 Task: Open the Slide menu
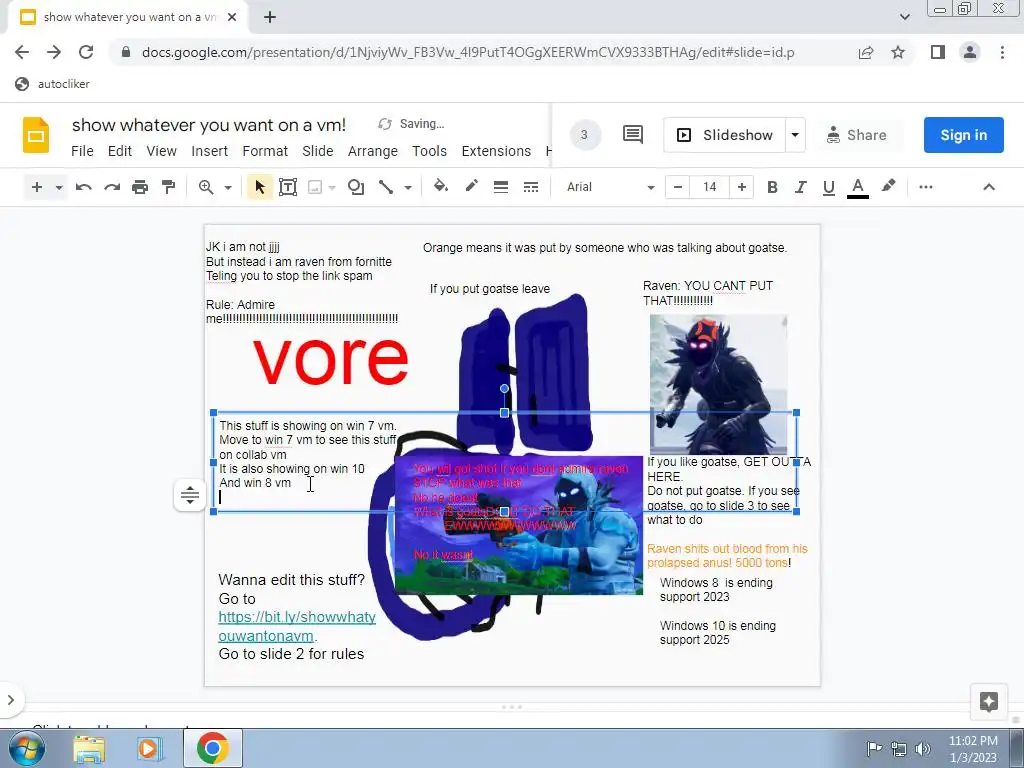317,152
